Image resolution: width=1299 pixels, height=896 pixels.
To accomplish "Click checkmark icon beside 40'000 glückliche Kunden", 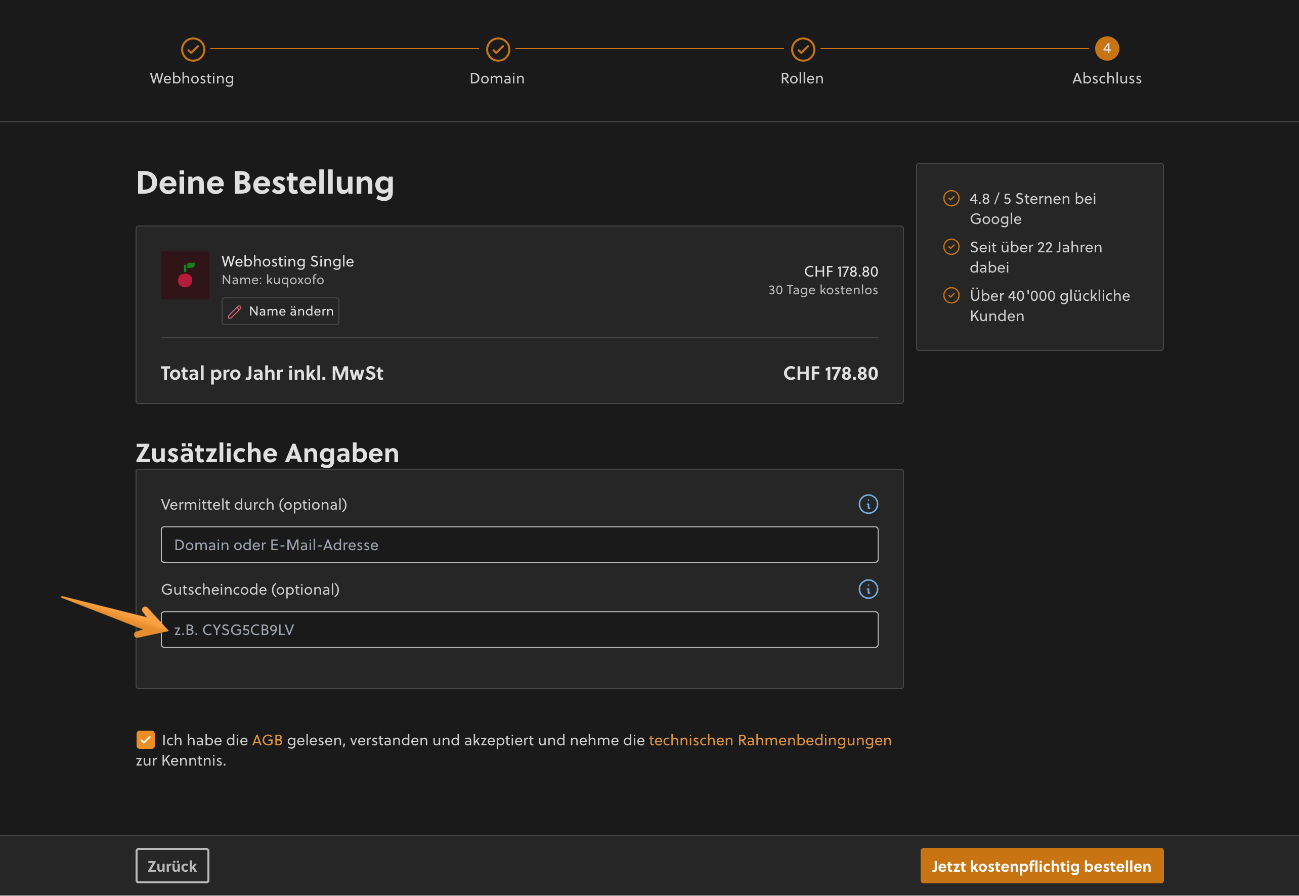I will click(951, 295).
